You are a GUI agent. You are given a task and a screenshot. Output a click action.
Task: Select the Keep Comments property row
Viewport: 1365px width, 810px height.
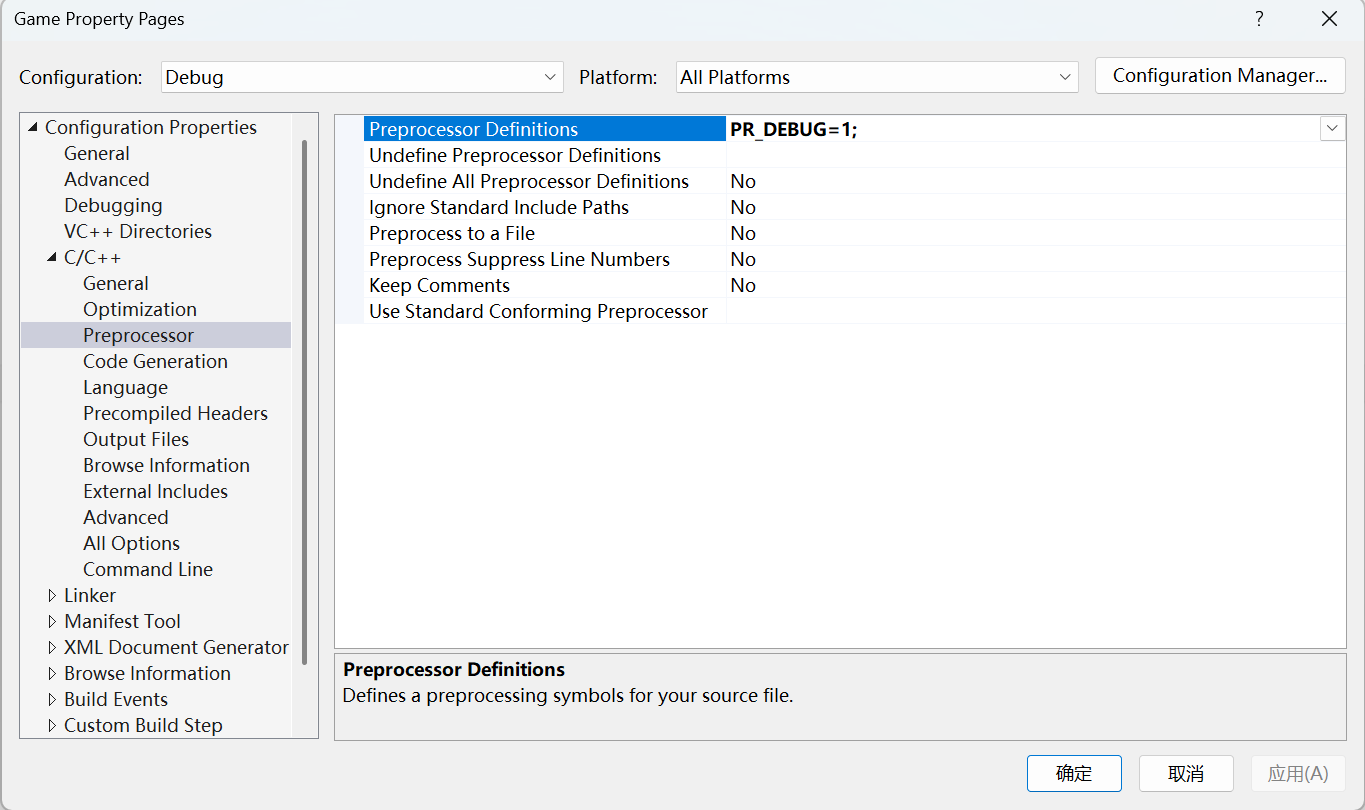(438, 285)
